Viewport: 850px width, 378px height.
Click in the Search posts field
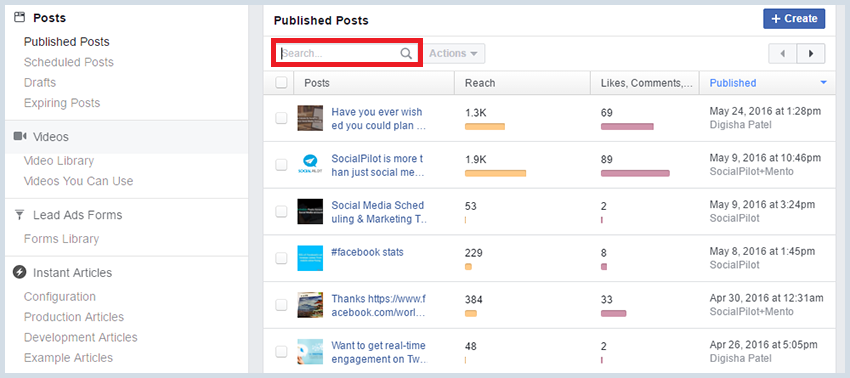click(346, 53)
